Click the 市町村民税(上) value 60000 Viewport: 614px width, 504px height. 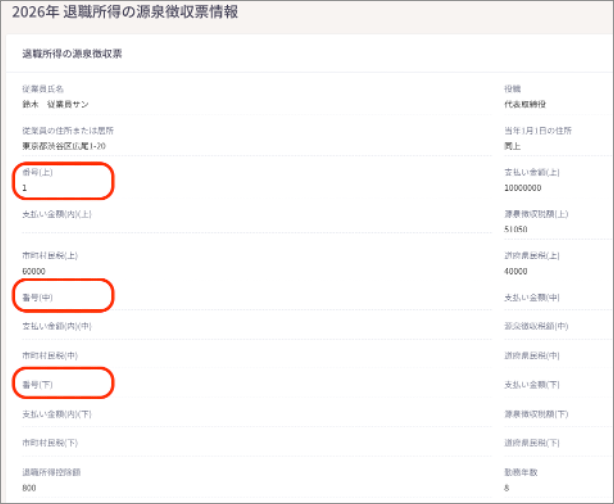click(x=34, y=271)
